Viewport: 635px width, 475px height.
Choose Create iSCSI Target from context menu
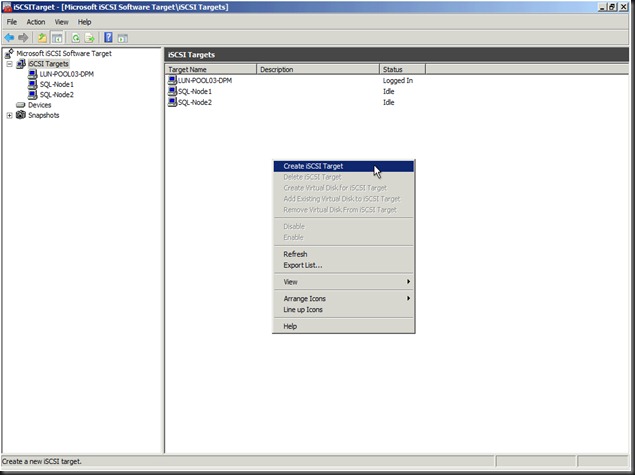coord(344,166)
